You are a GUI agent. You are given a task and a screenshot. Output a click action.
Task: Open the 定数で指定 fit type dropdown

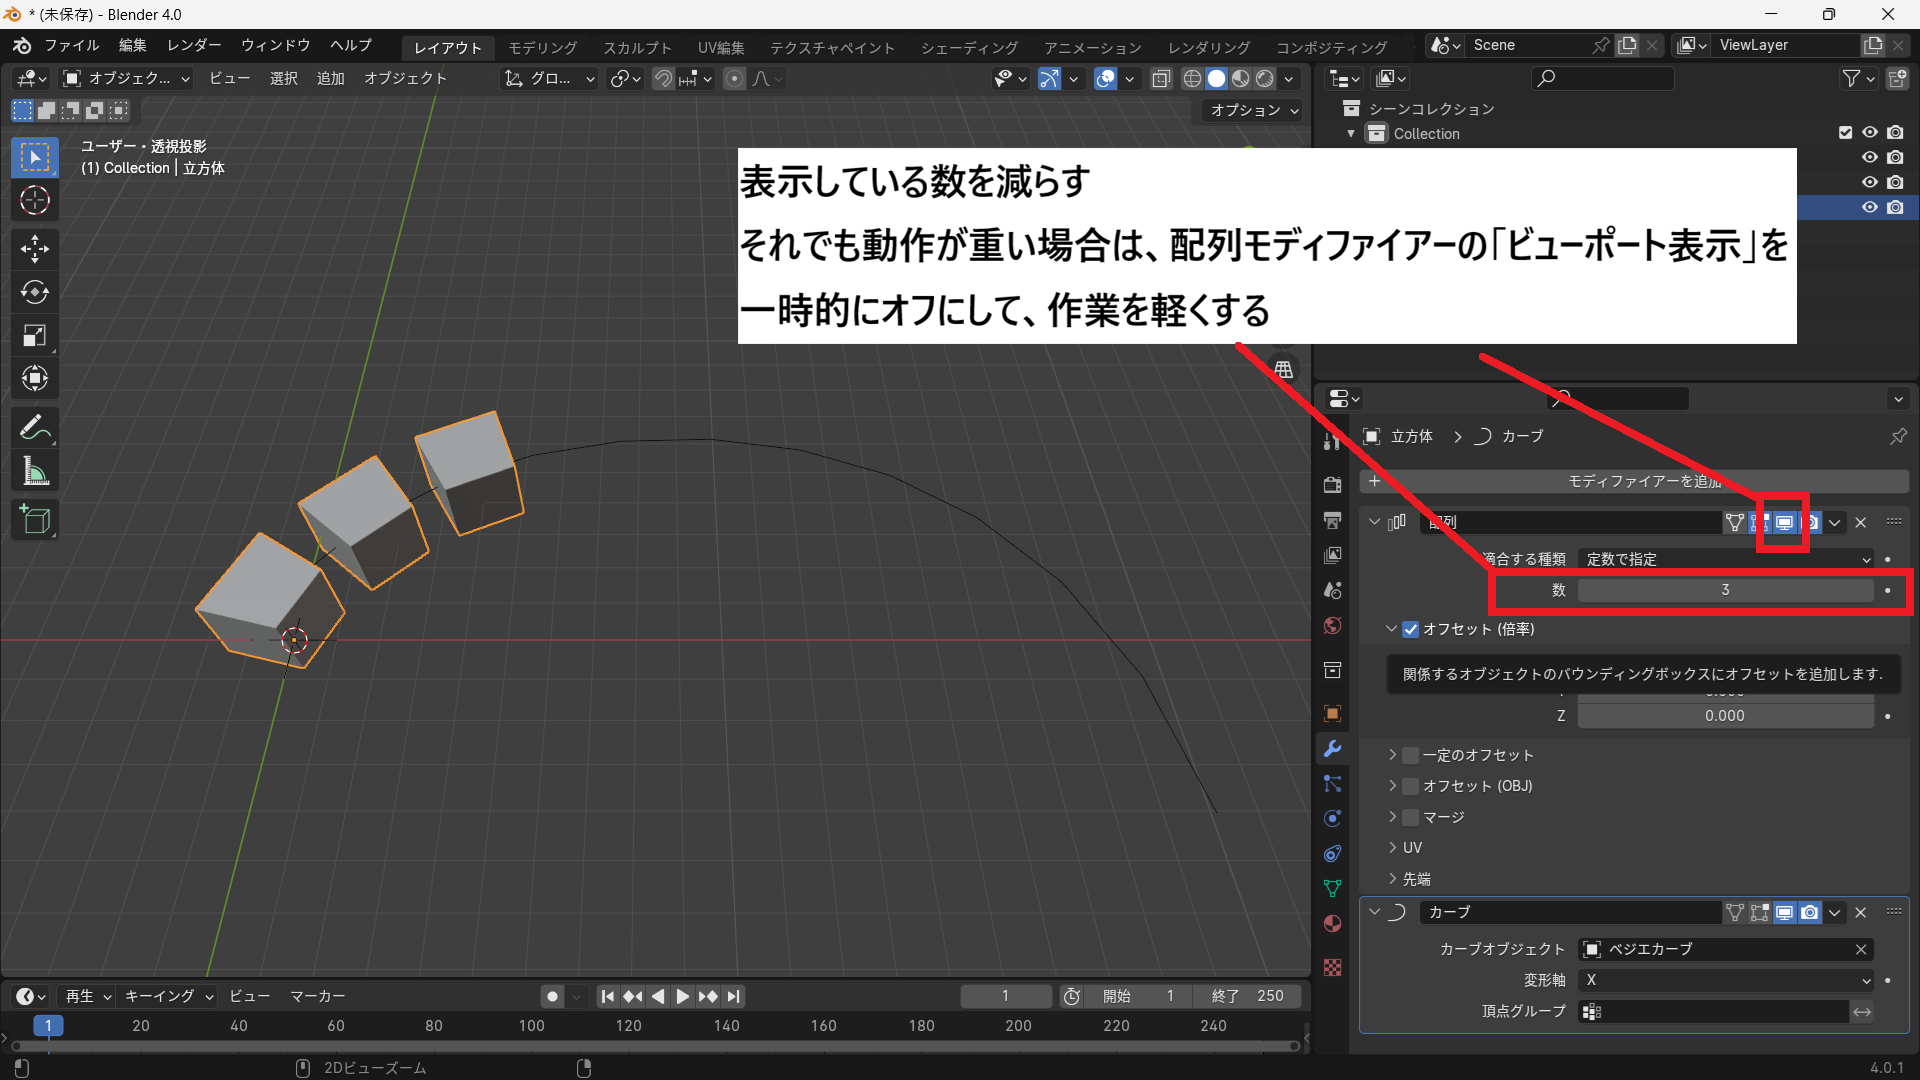pyautogui.click(x=1726, y=559)
